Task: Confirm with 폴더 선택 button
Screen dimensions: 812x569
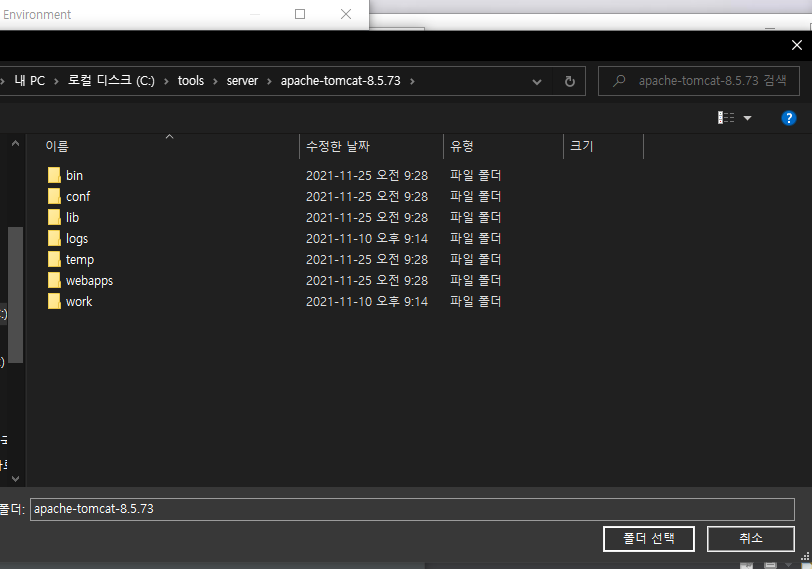Action: (648, 539)
